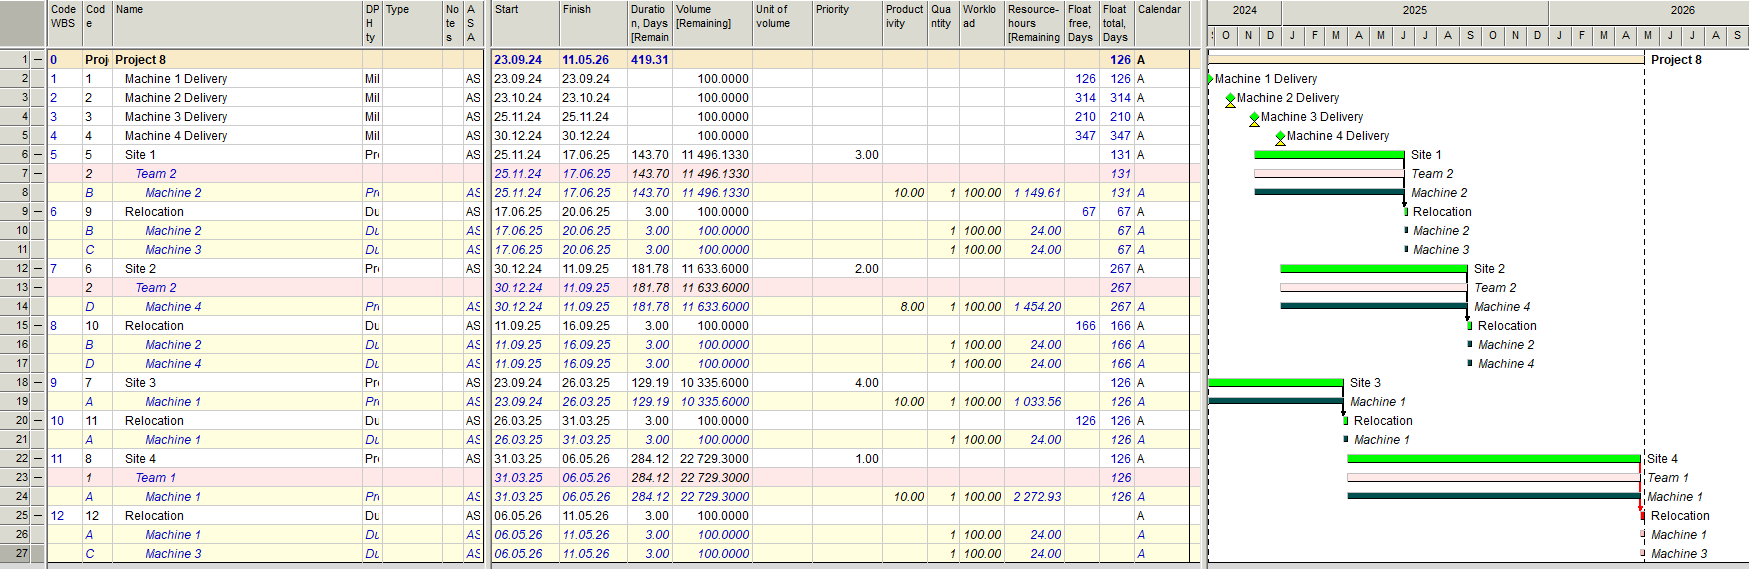Select the green Site 1 Gantt bar
Viewport: 1749px width, 569px height.
[1329, 155]
